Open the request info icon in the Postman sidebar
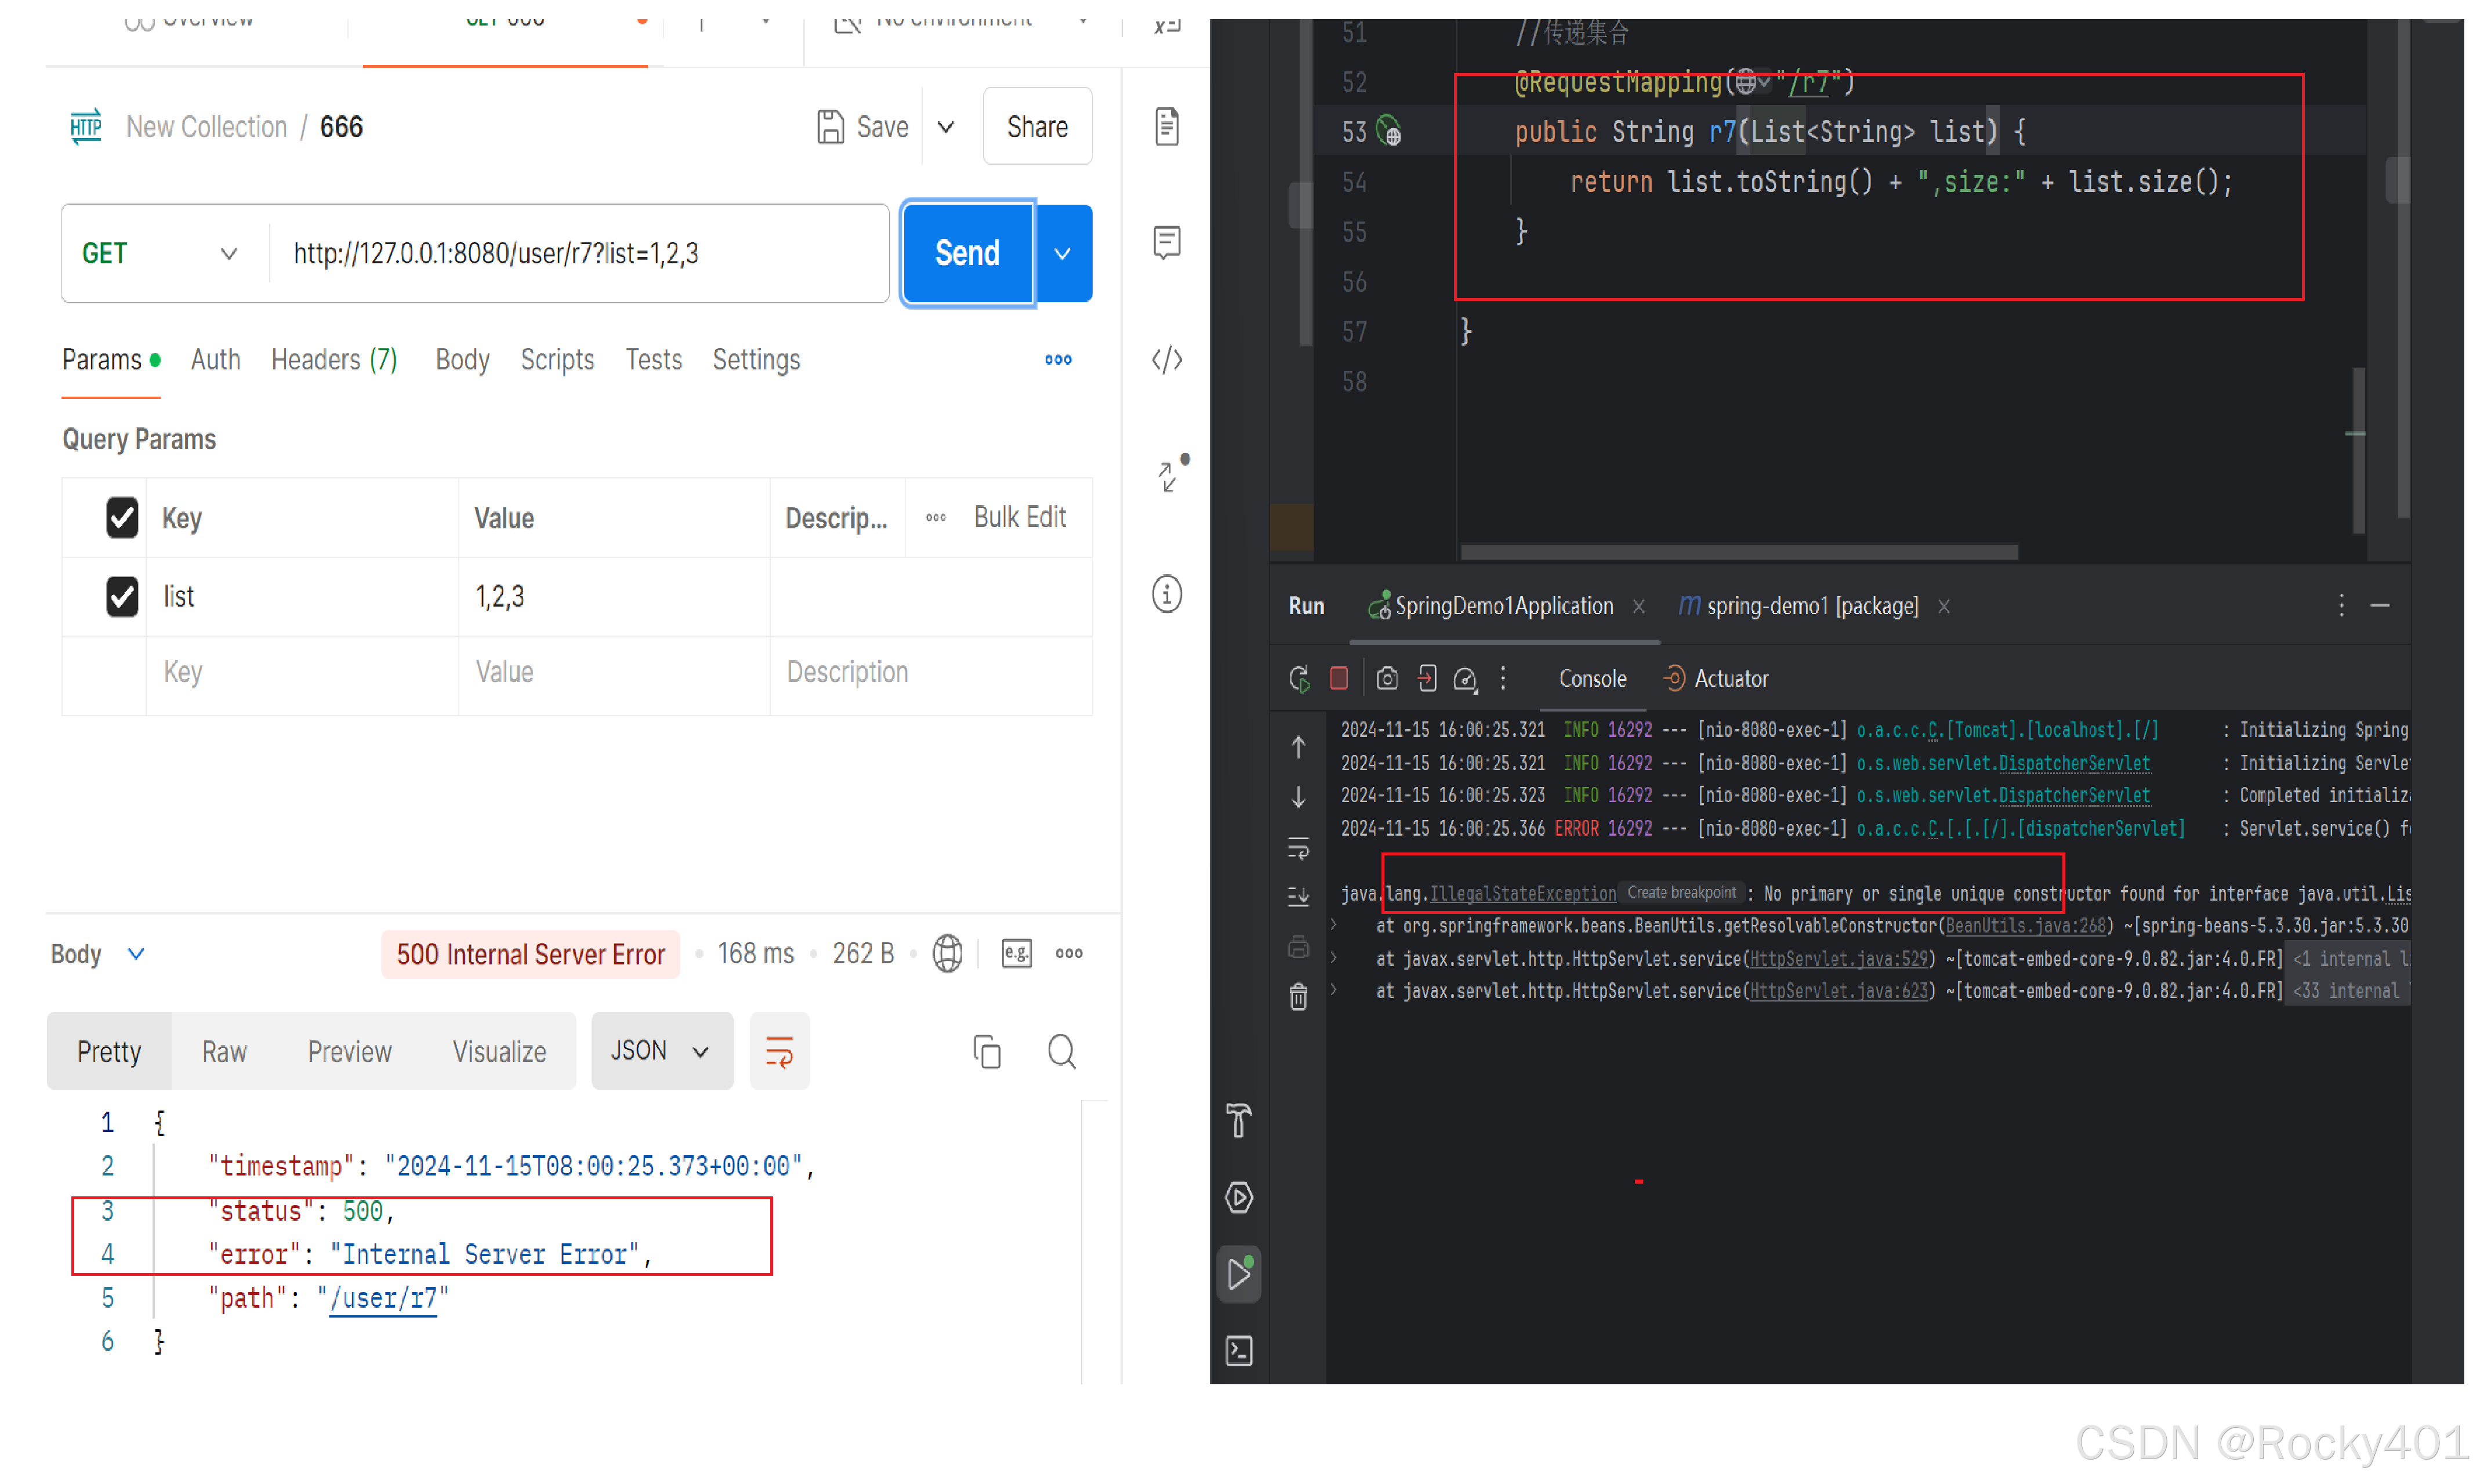This screenshot has height=1484, width=2473. click(x=1166, y=594)
